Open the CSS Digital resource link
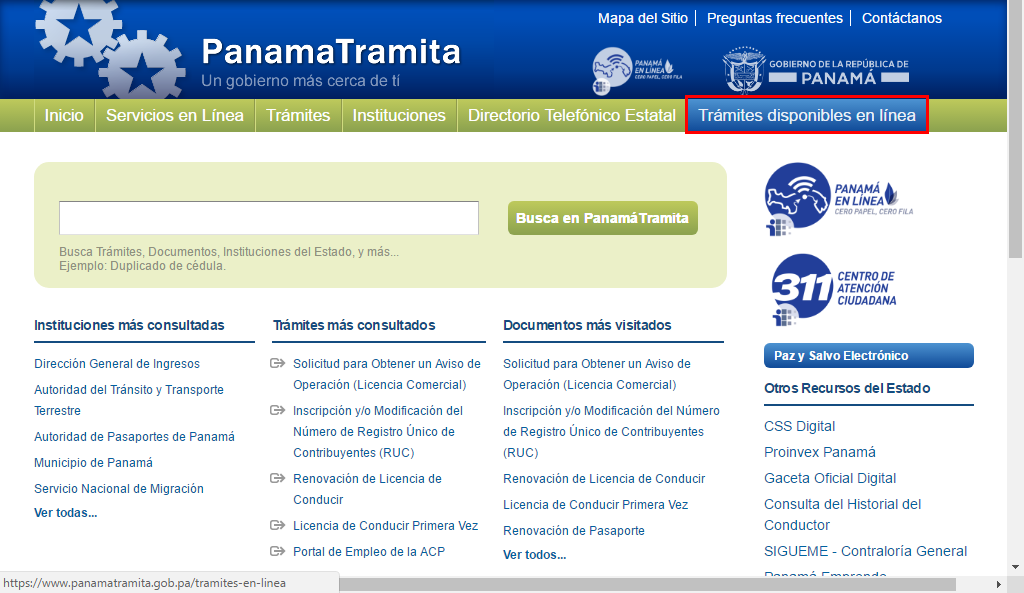Viewport: 1024px width, 593px height. [x=799, y=426]
